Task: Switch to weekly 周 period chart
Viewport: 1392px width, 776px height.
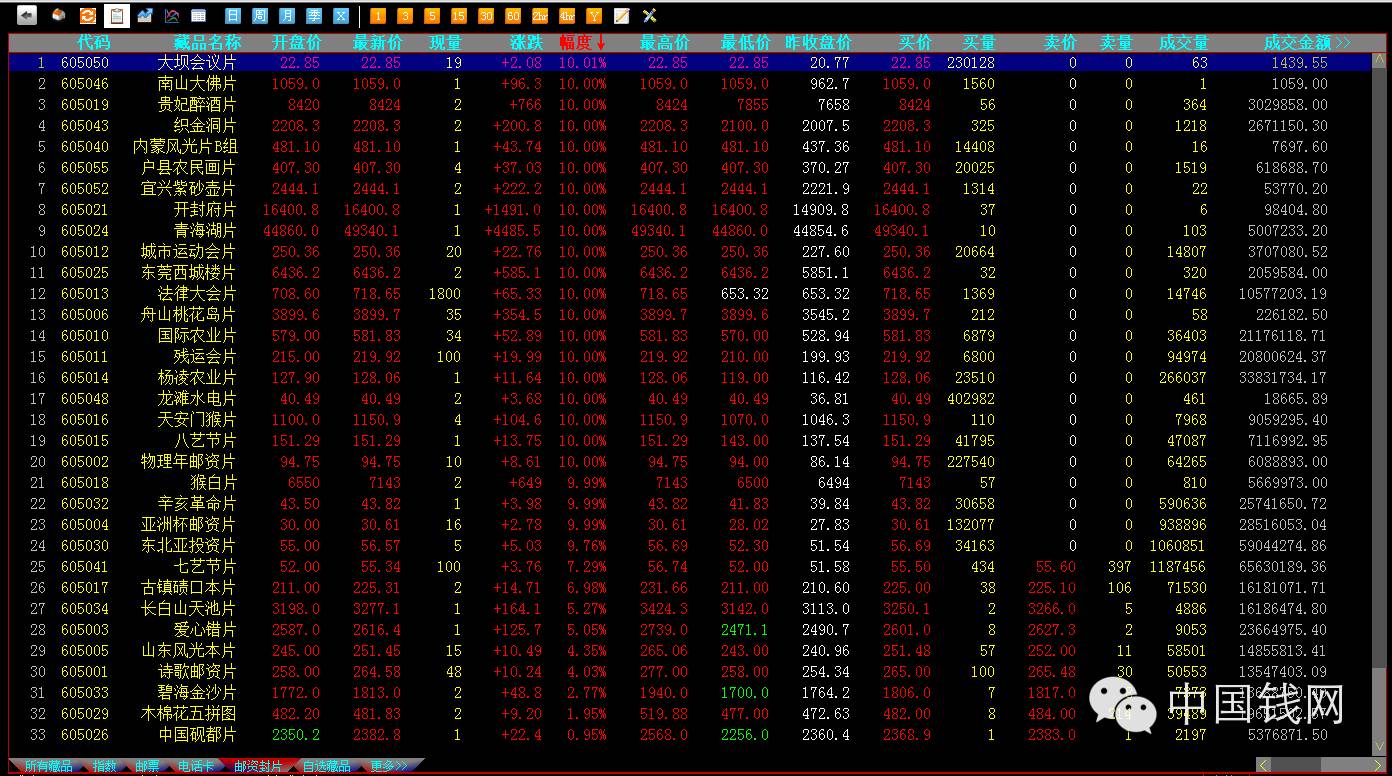Action: tap(260, 16)
